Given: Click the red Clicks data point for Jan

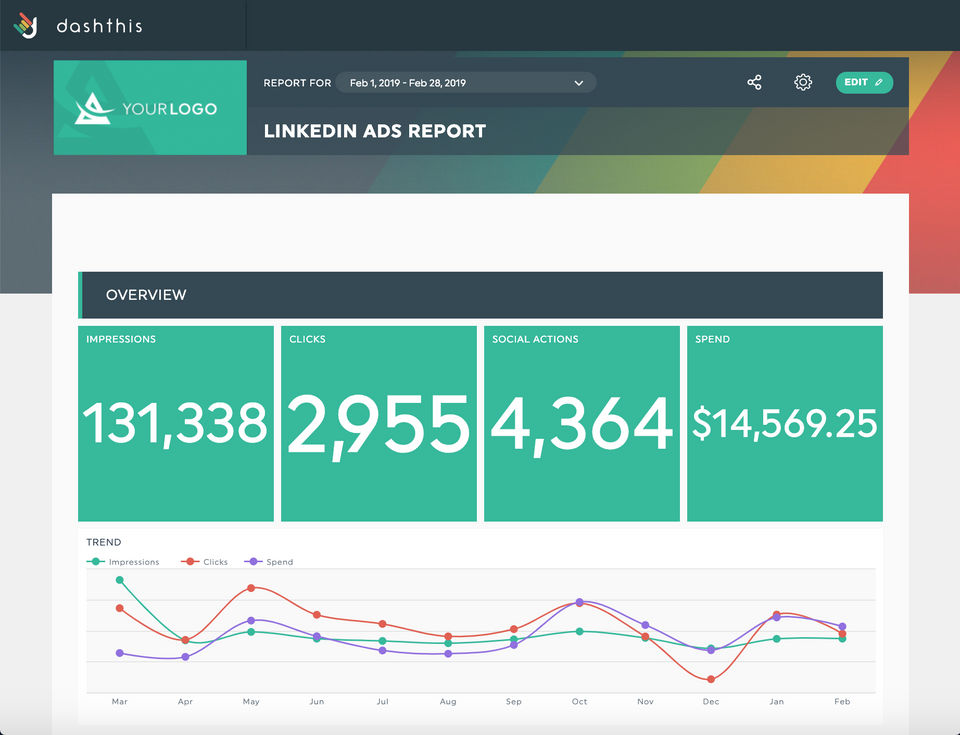Looking at the screenshot, I should [776, 614].
